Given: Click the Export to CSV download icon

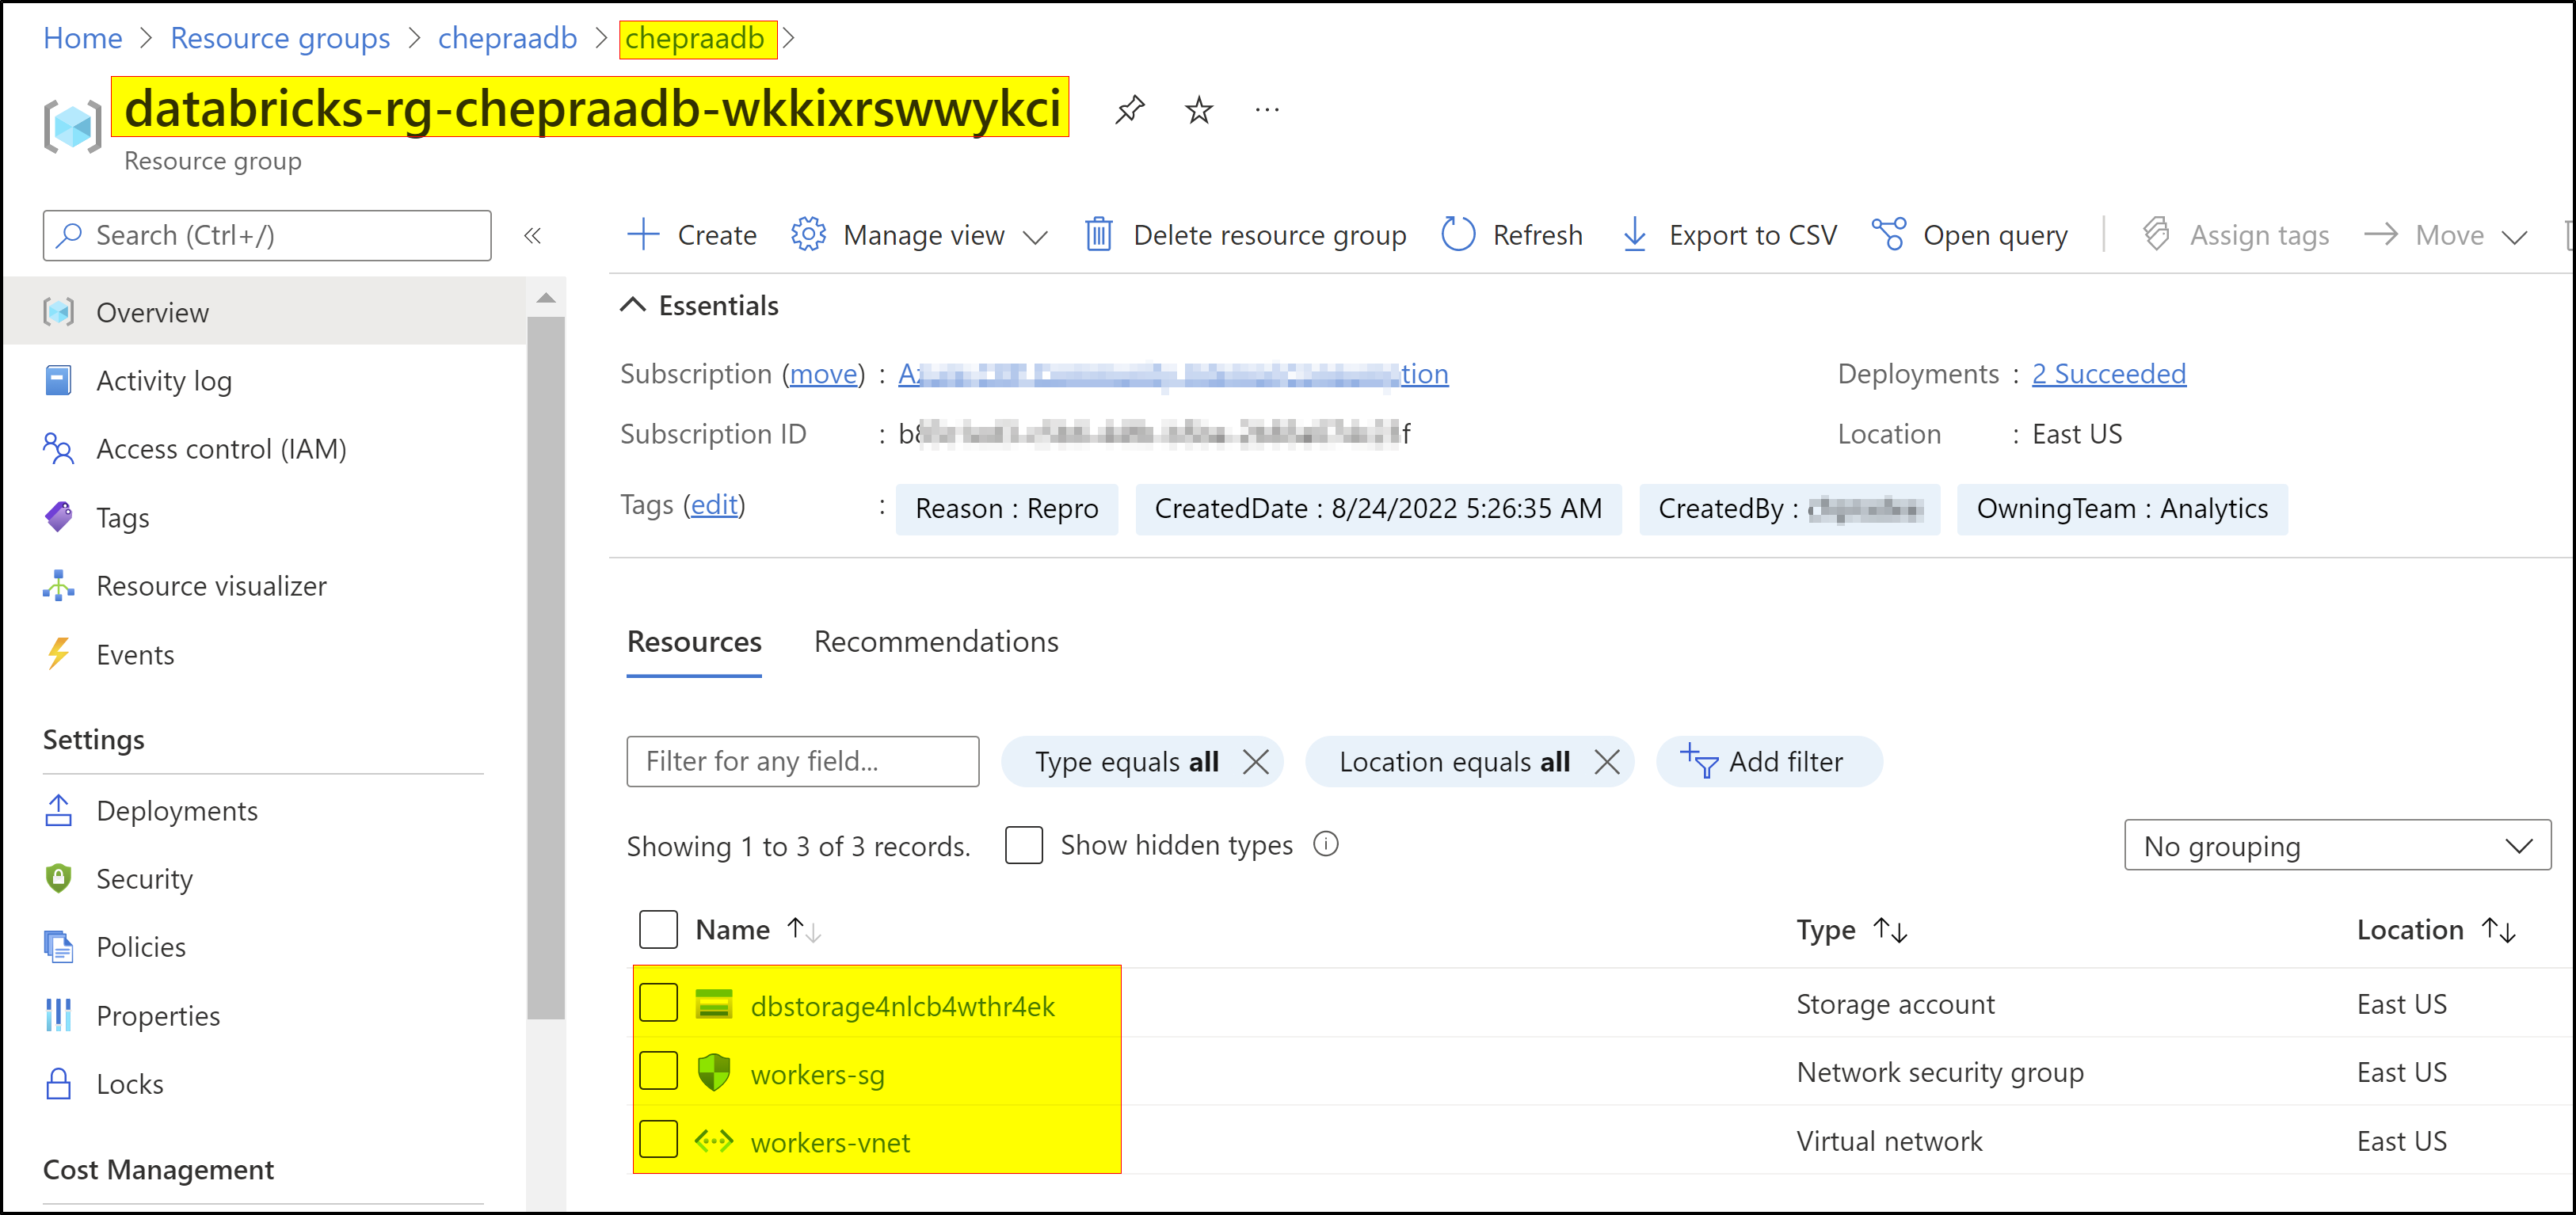Looking at the screenshot, I should pyautogui.click(x=1634, y=234).
